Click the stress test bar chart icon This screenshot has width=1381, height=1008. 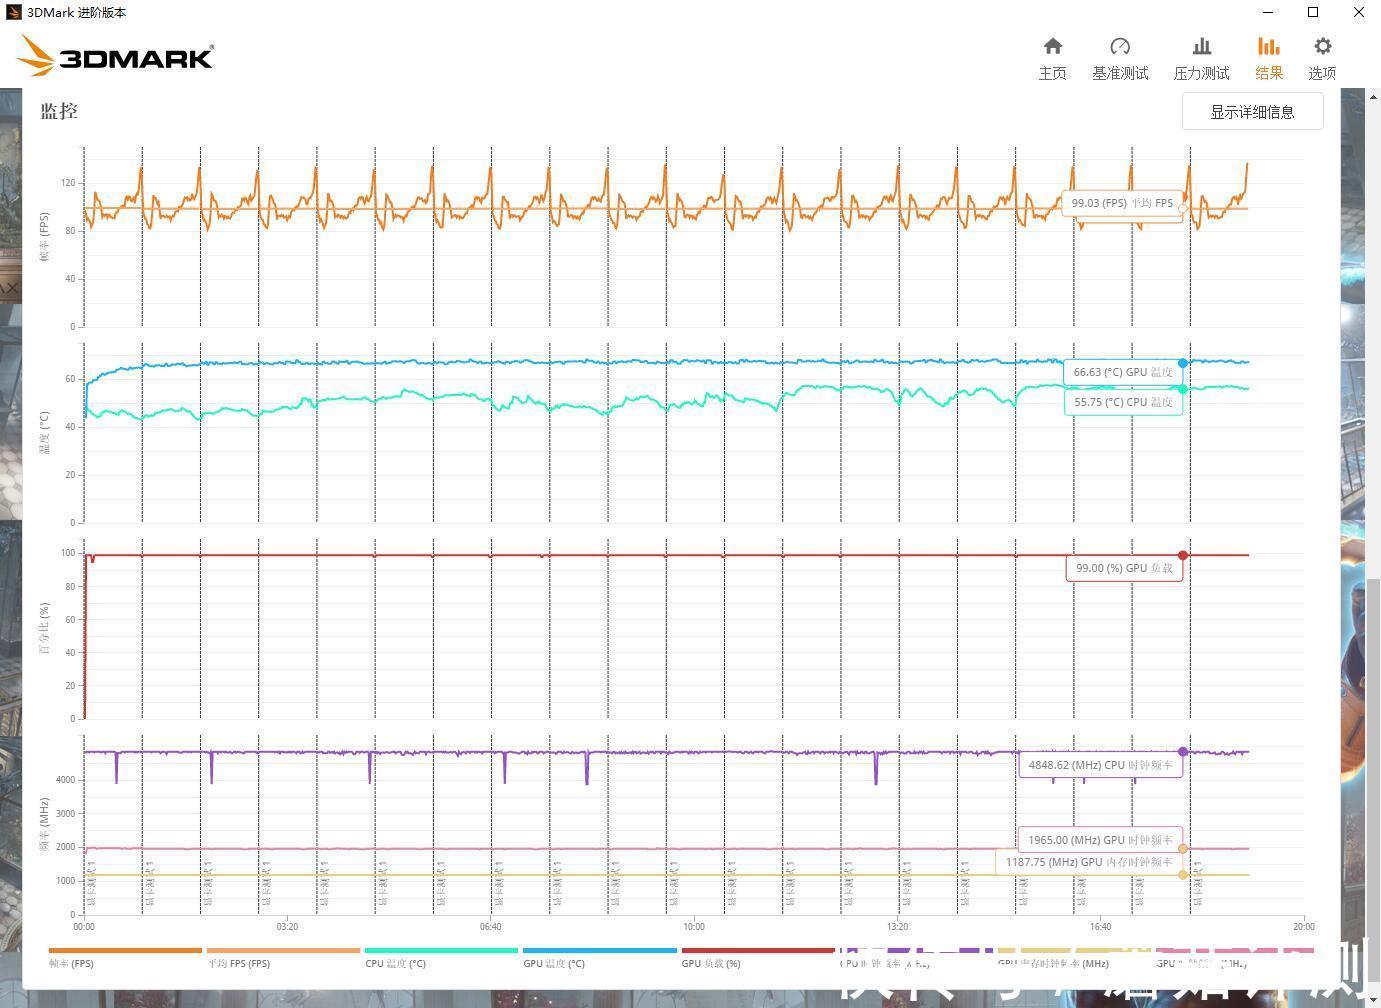1202,46
